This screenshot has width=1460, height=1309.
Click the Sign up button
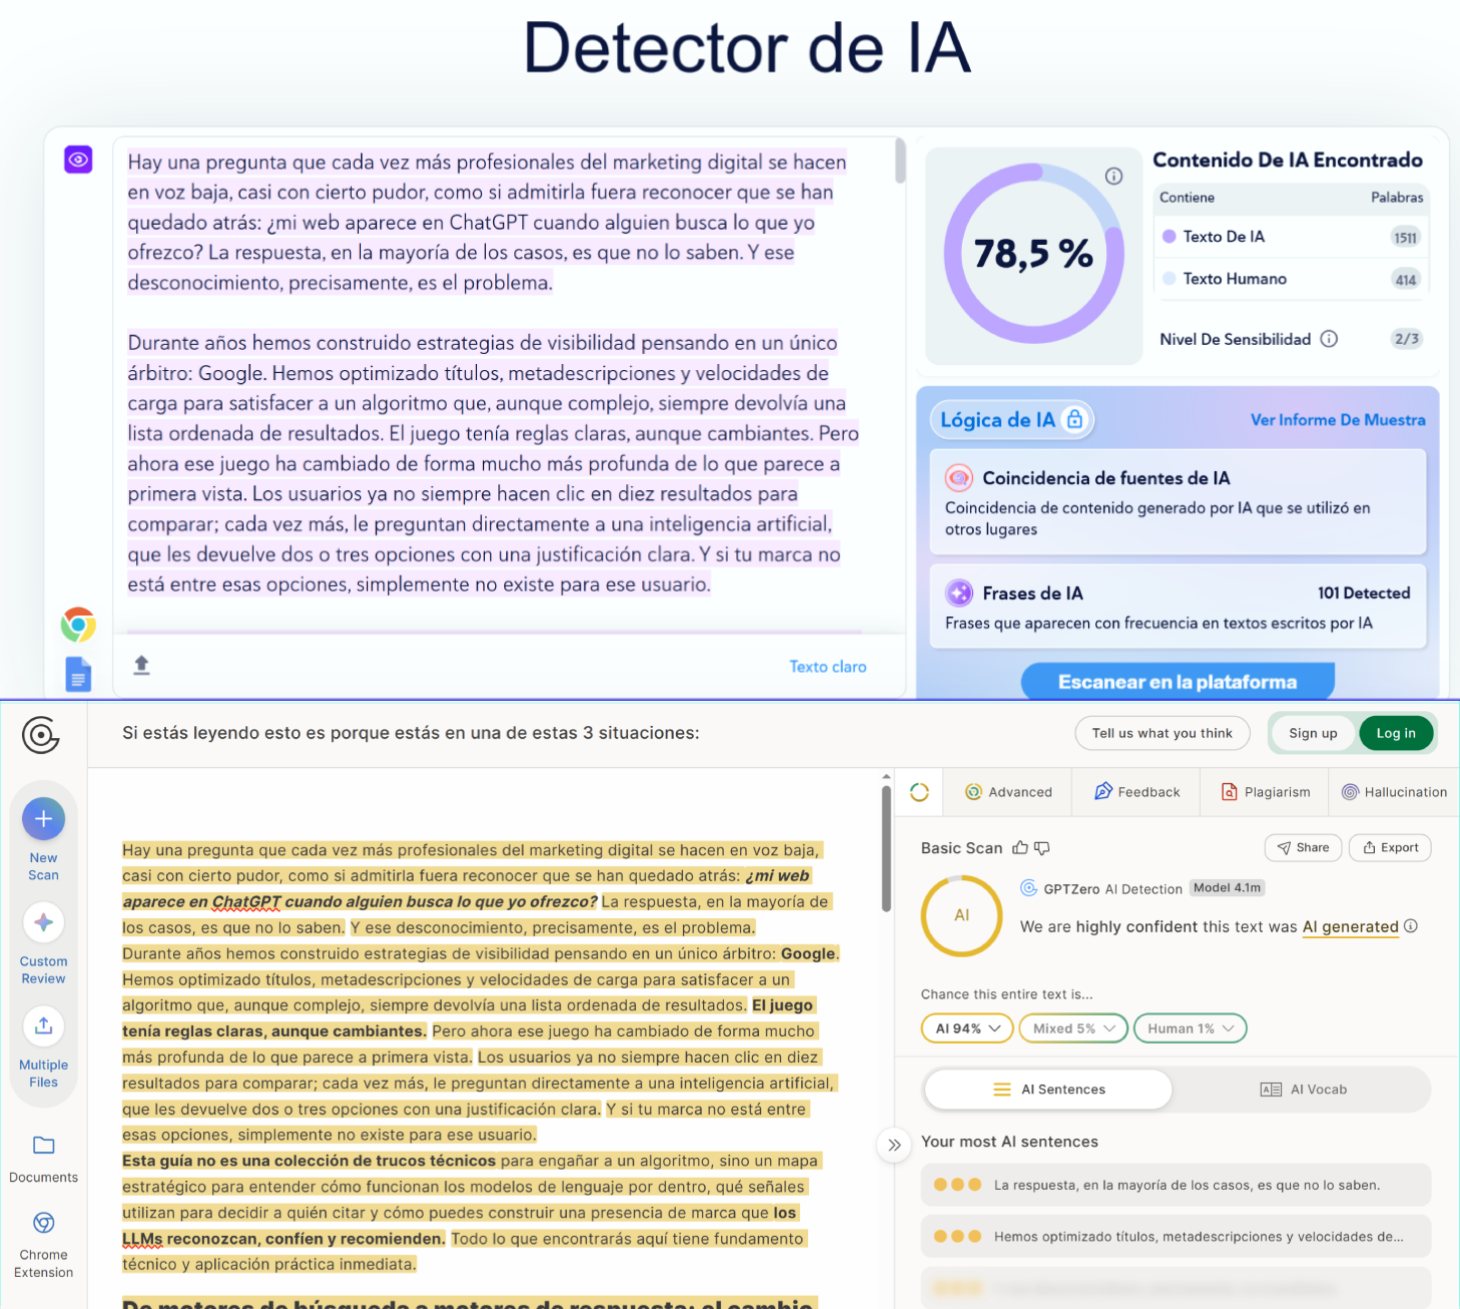point(1313,733)
